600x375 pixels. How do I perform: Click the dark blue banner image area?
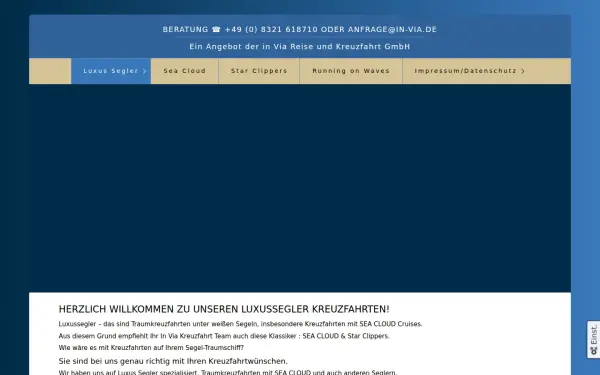click(300, 188)
